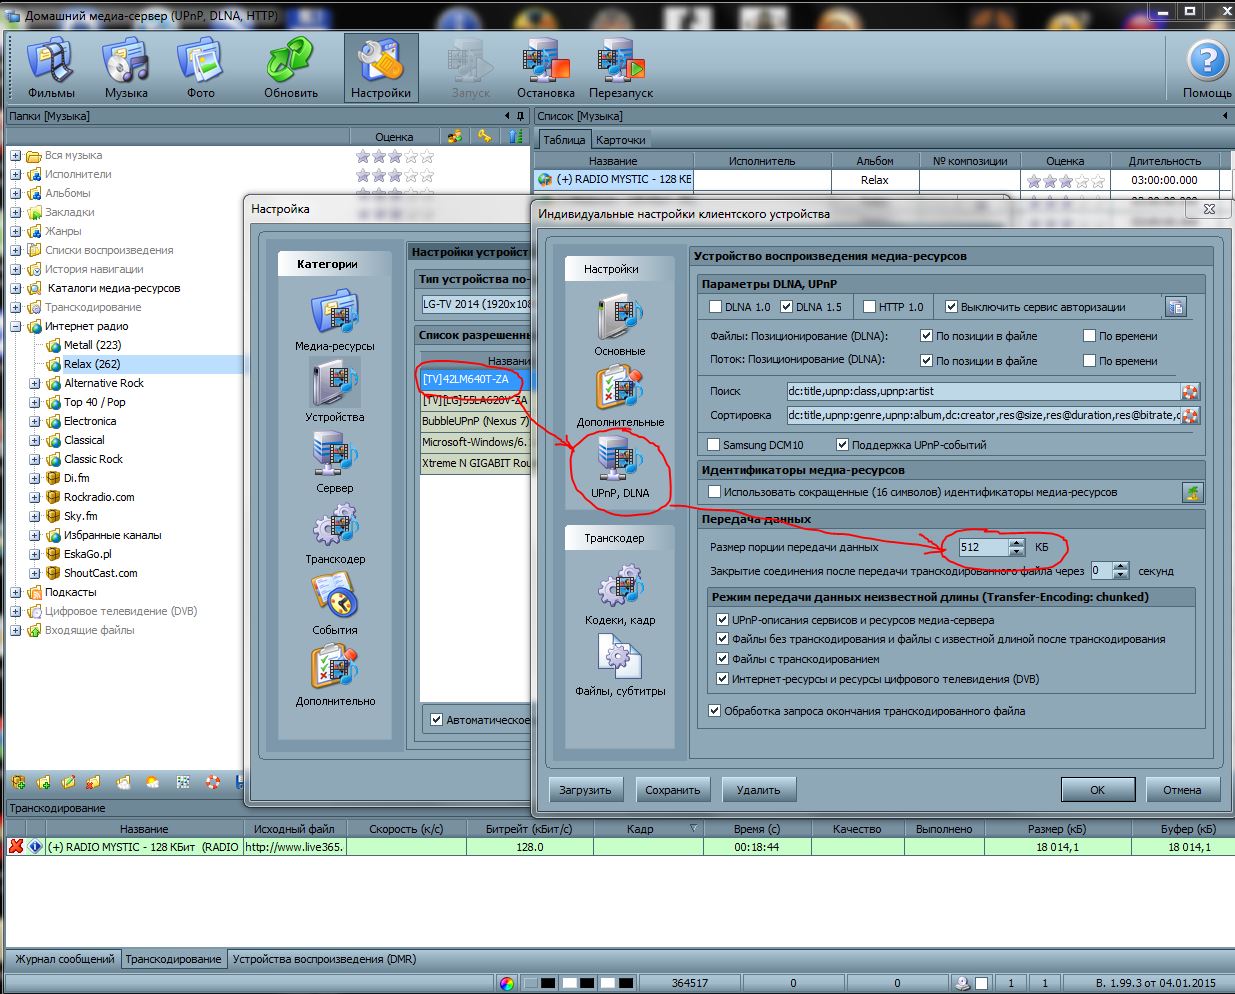Click the Сохранить button
Screen dimensions: 1235x994
672,790
